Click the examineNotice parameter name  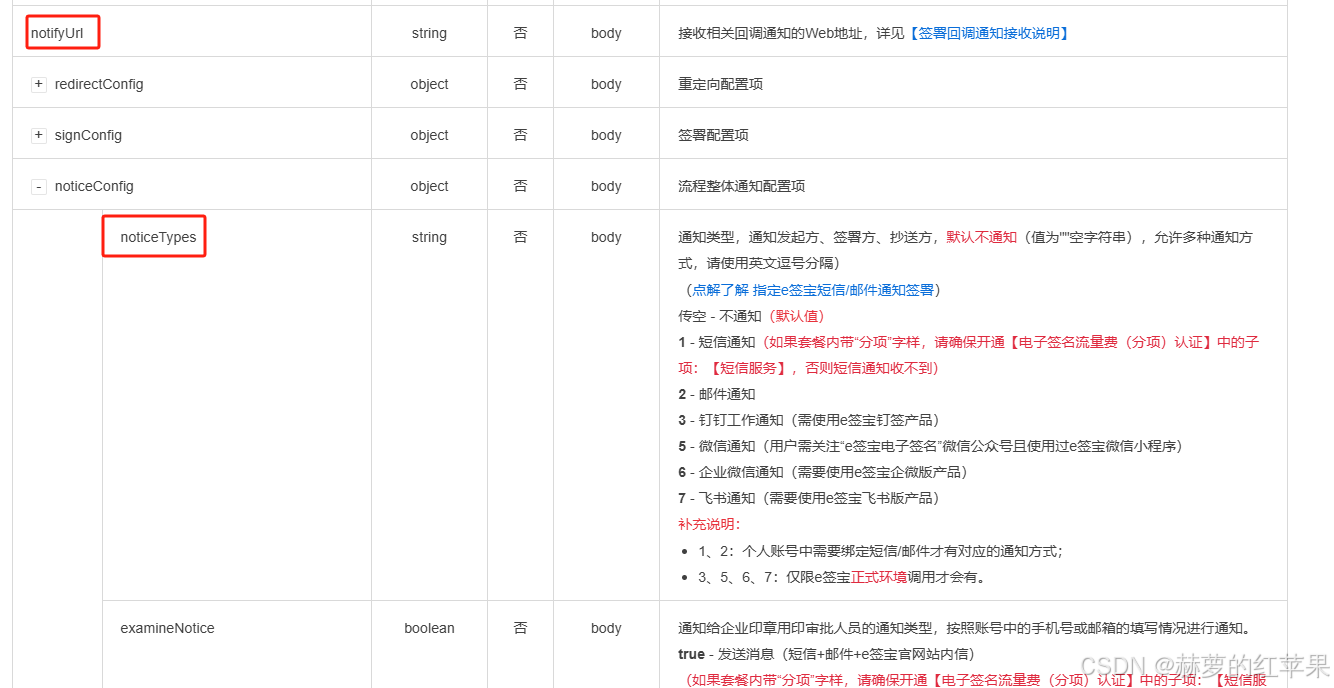tap(167, 628)
